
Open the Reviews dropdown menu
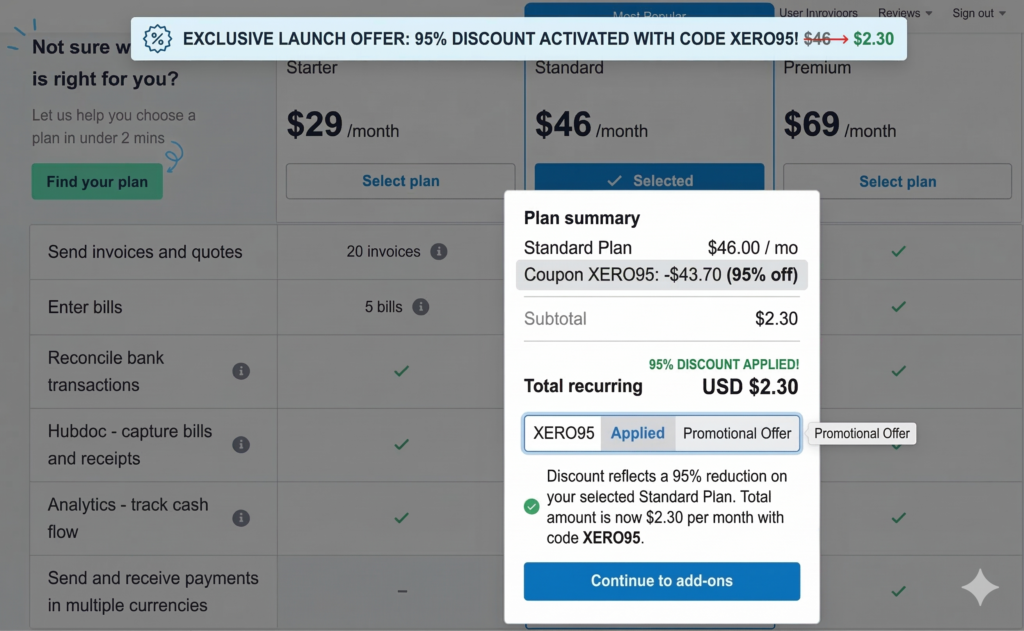(x=904, y=13)
